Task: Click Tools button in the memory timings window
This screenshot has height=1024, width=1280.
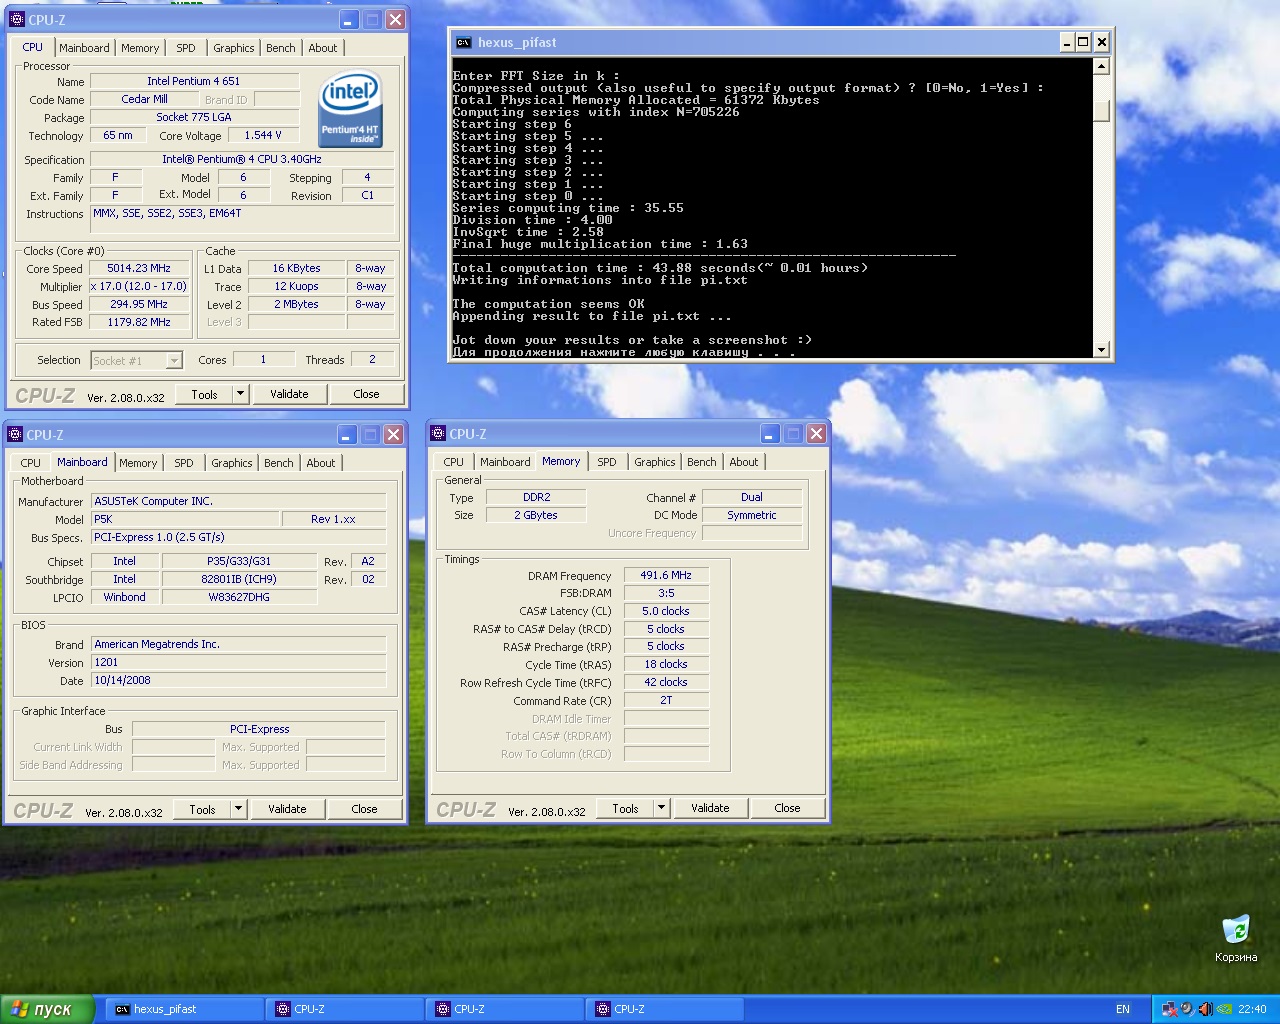Action: pyautogui.click(x=625, y=808)
